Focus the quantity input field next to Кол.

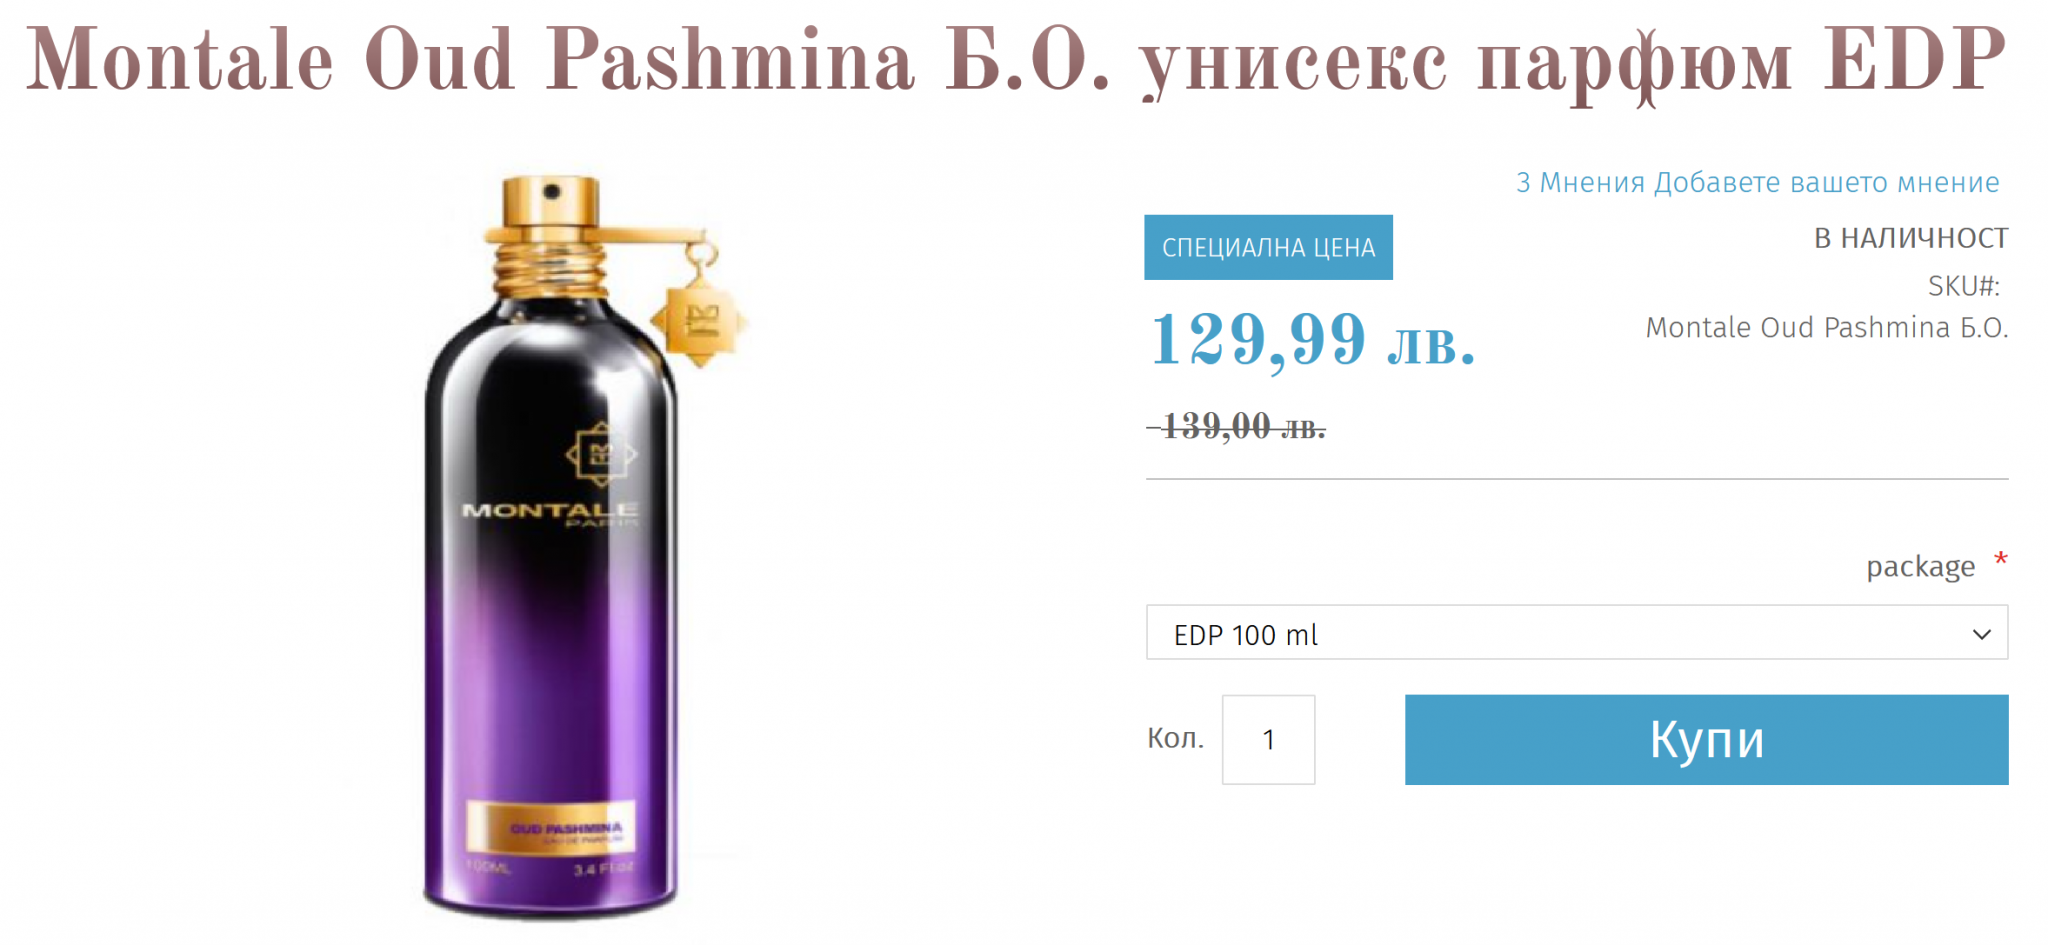[x=1268, y=739]
